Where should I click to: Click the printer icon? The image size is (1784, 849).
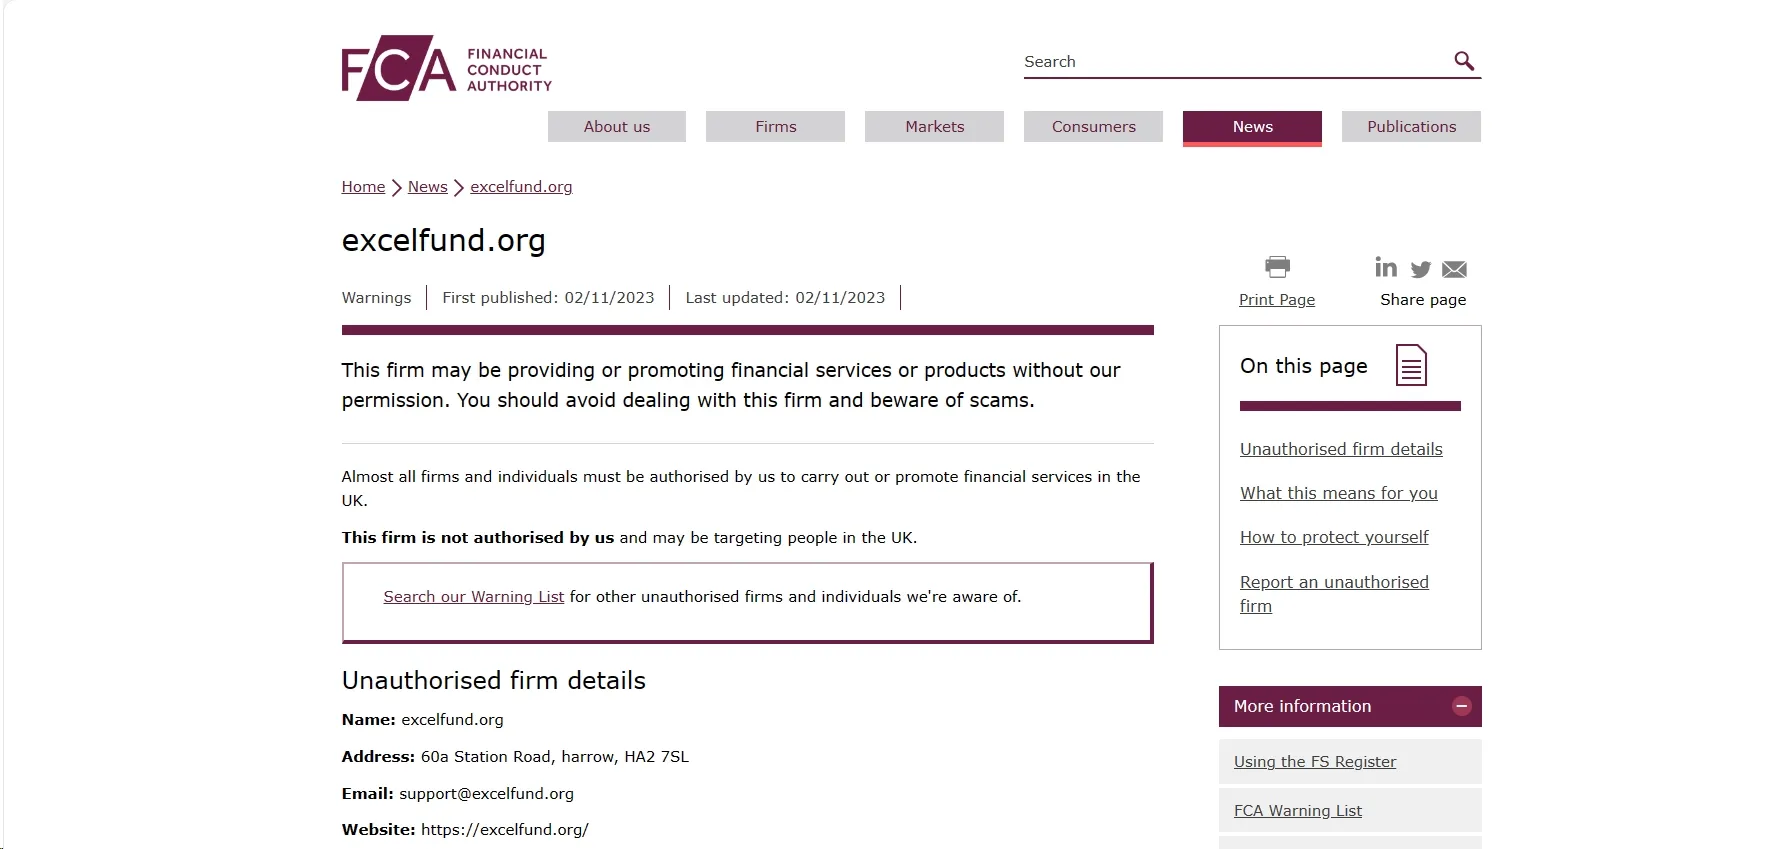pyautogui.click(x=1277, y=267)
